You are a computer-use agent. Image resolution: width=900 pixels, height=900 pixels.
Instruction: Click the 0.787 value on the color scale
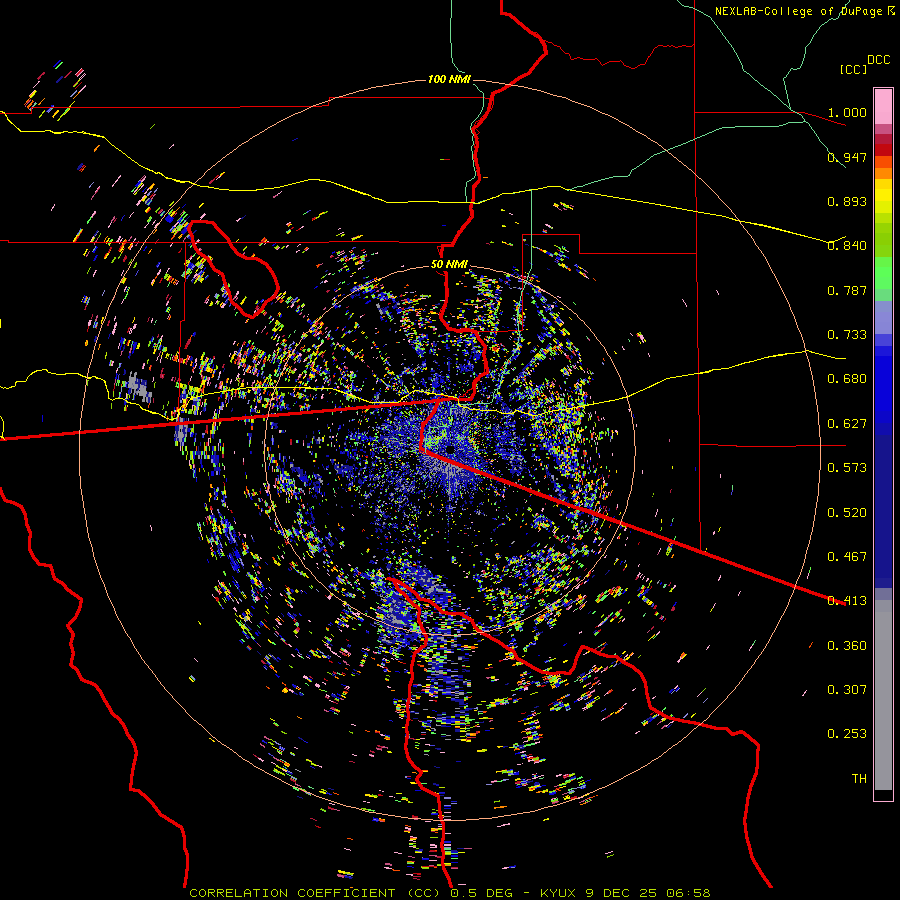click(x=847, y=290)
